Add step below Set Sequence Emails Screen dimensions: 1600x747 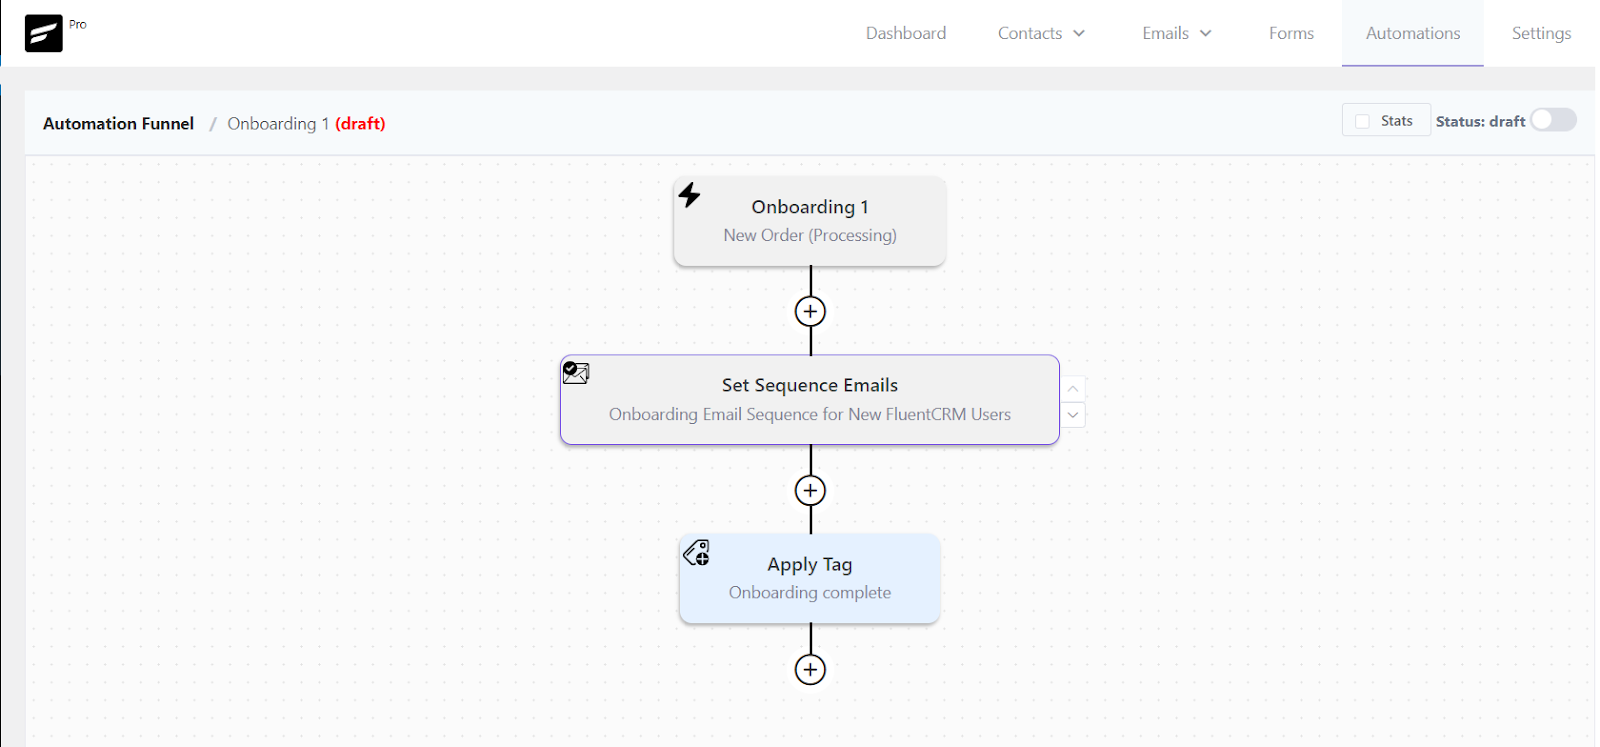(810, 490)
